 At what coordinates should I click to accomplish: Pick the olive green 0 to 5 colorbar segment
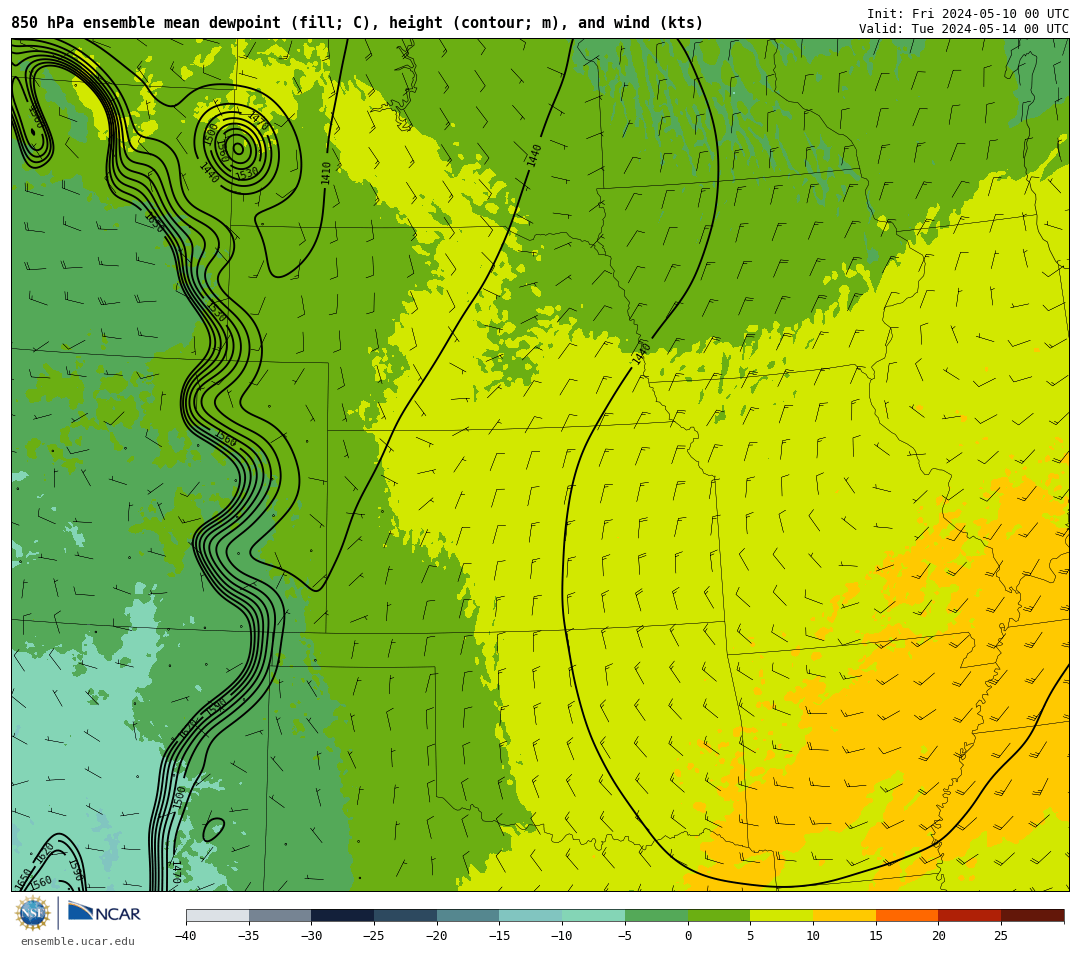[x=719, y=915]
